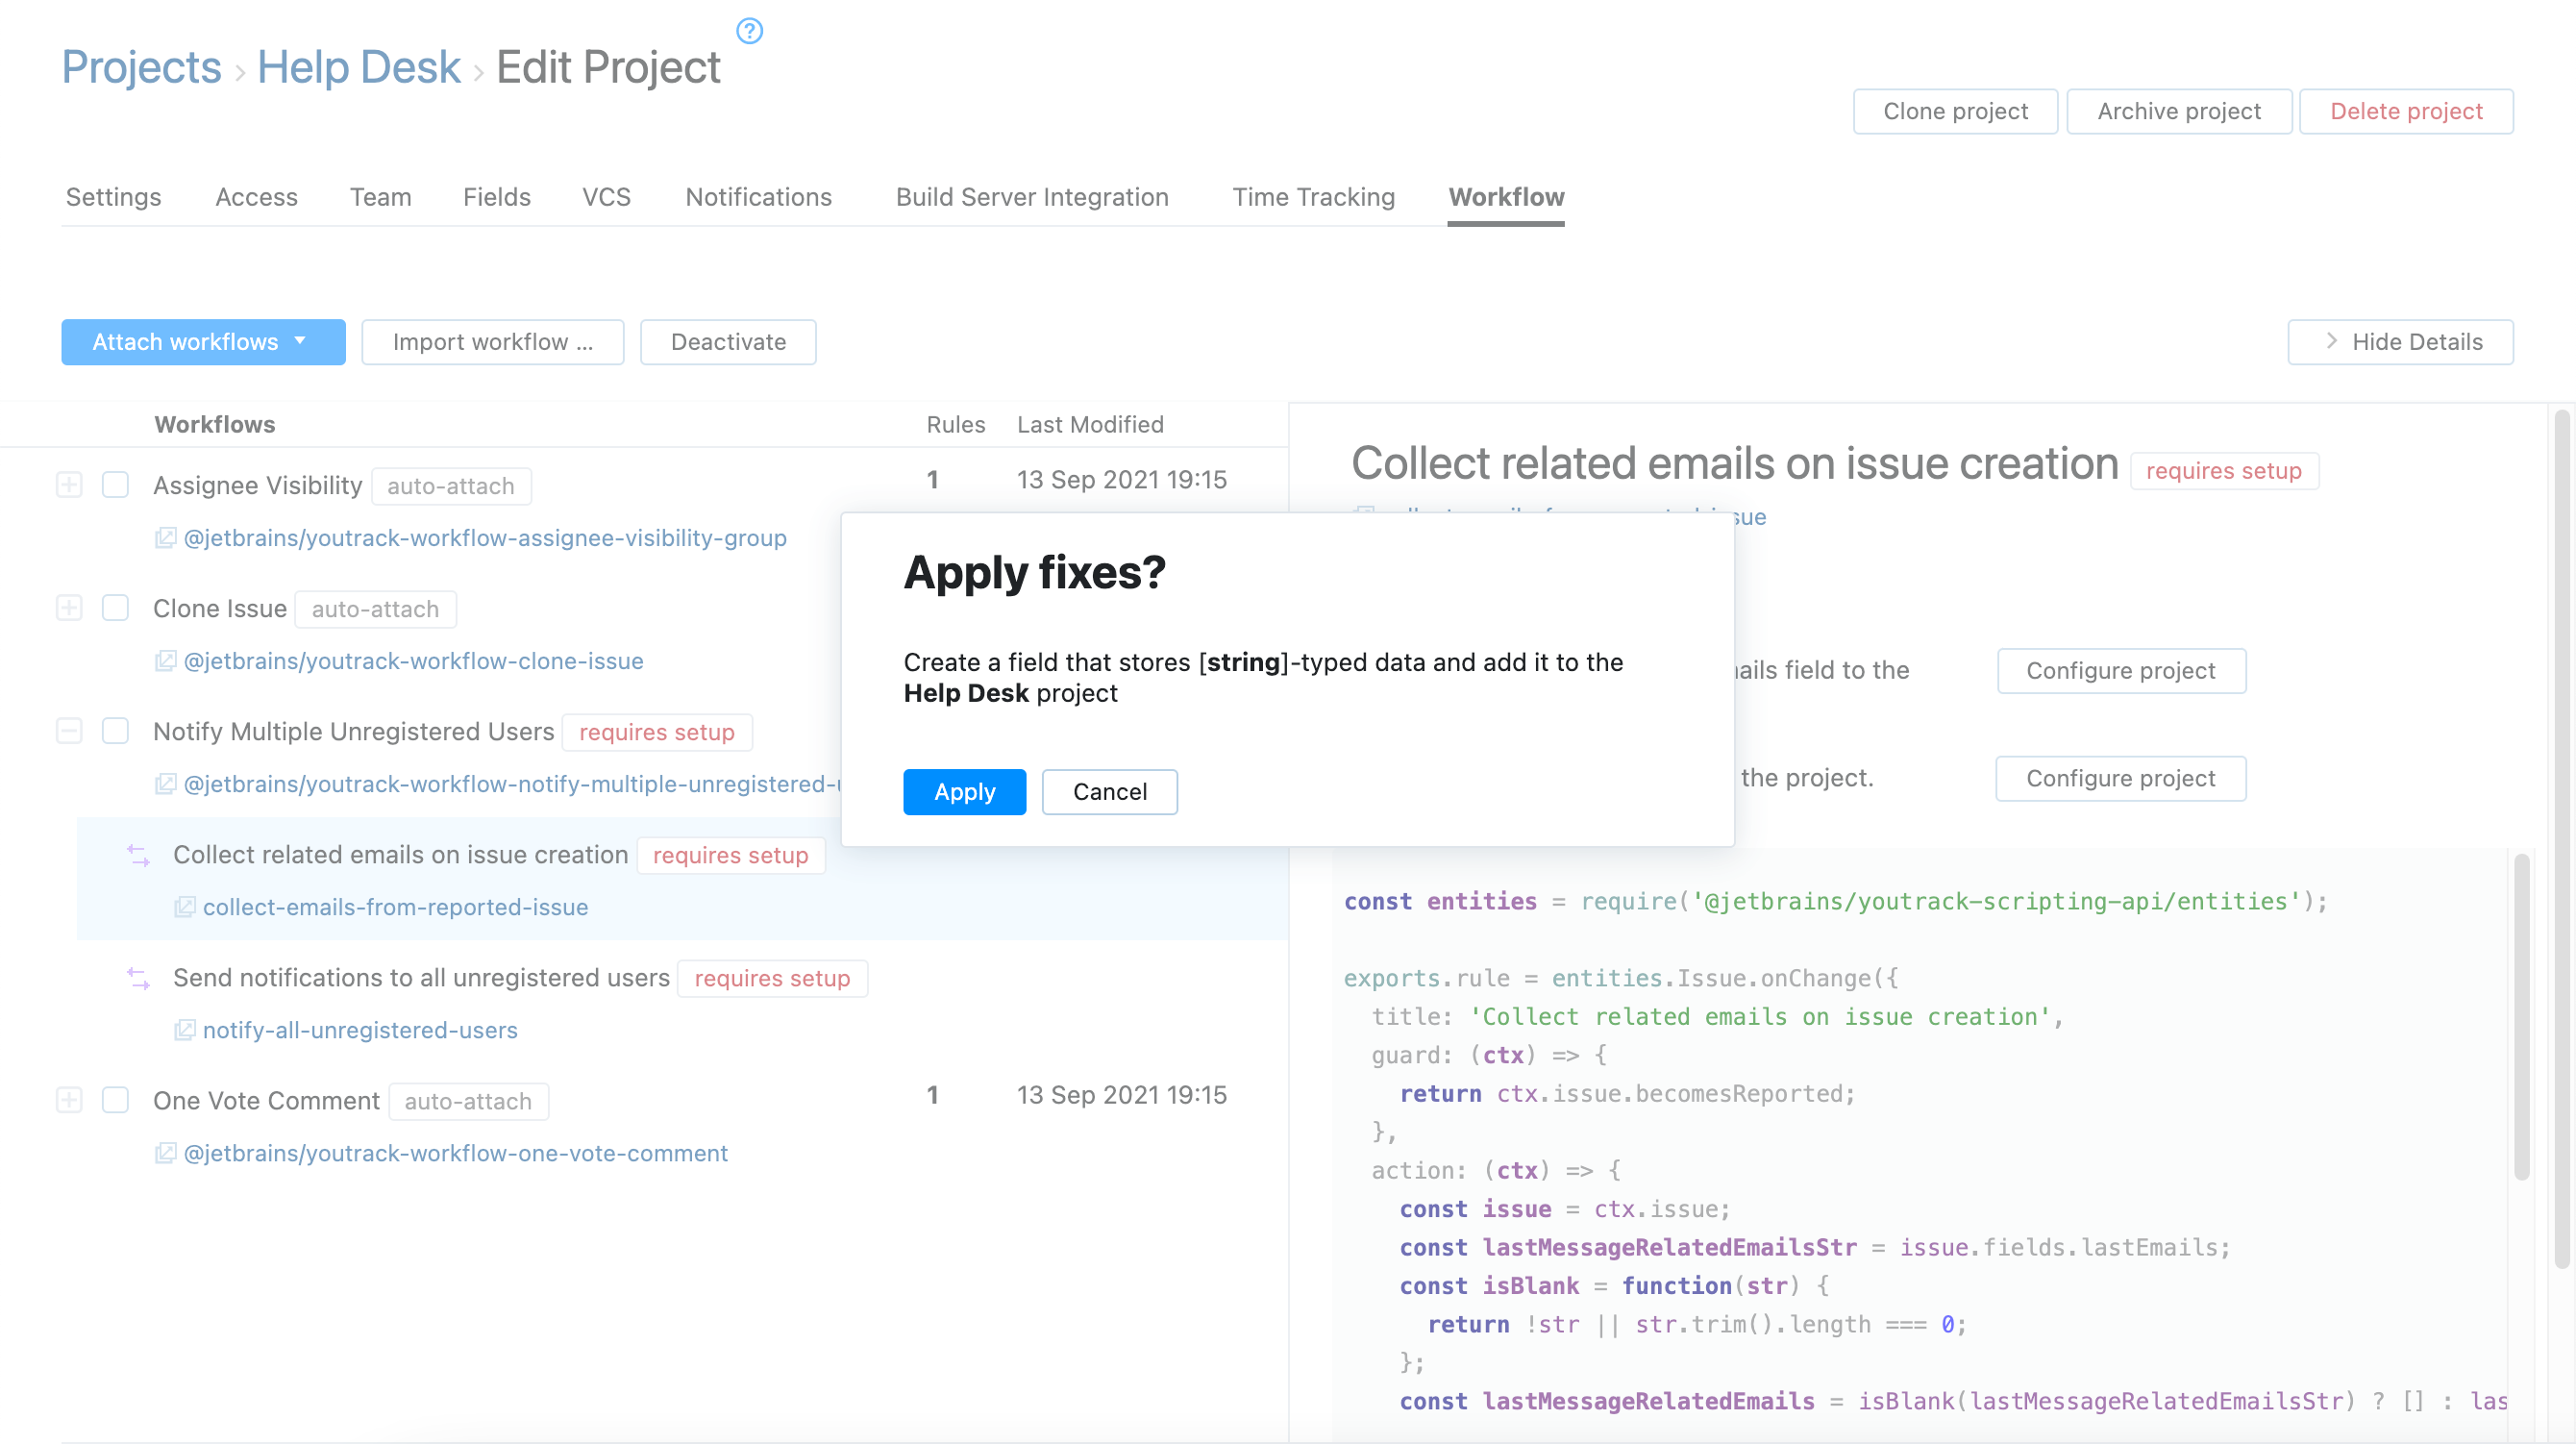Viewport: 2576px width, 1444px height.
Task: Click the editor icon next to youtrack-workflow-clone-issue
Action: (x=165, y=660)
